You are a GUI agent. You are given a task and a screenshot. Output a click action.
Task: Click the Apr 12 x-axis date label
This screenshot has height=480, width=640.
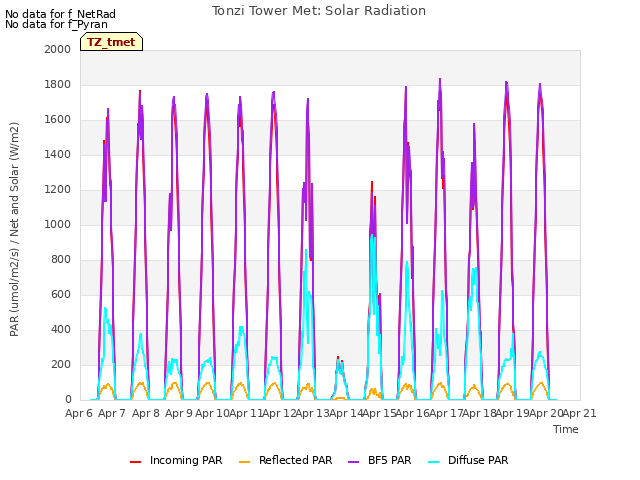(x=279, y=413)
